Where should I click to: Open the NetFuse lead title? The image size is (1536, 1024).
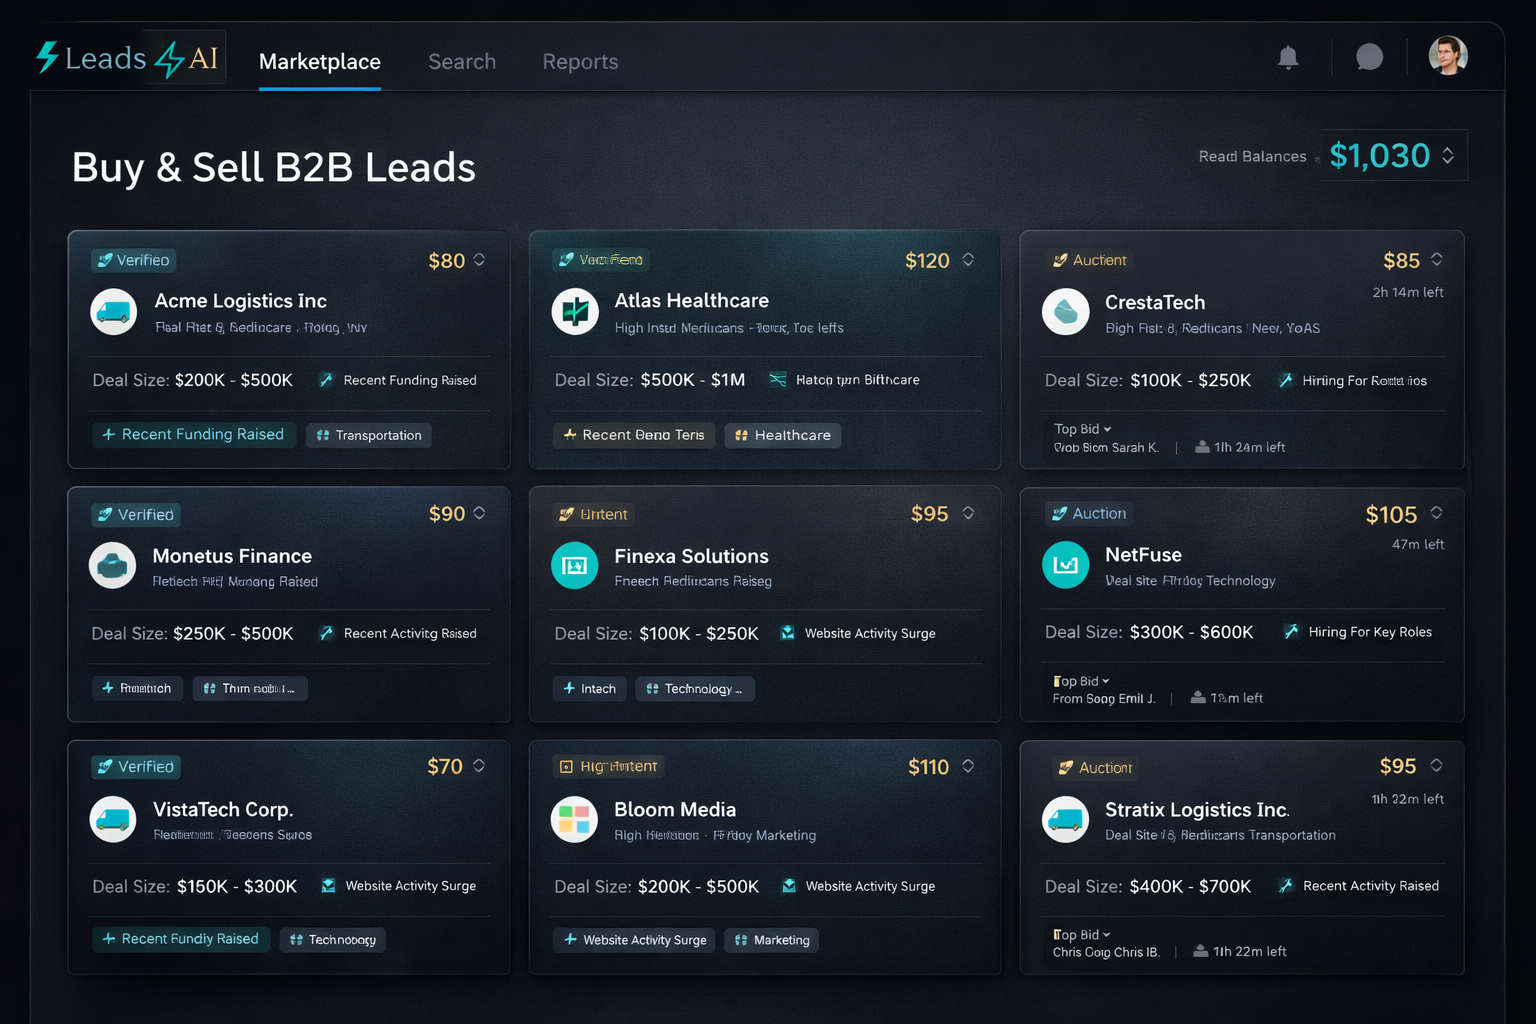tap(1144, 555)
